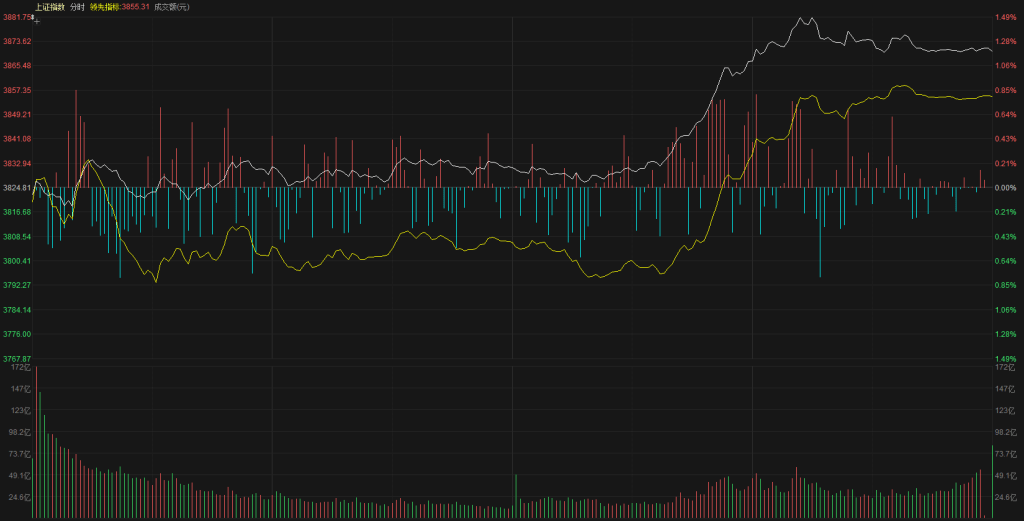Click the 98.2亿 volume label on left axis

(x=19, y=432)
